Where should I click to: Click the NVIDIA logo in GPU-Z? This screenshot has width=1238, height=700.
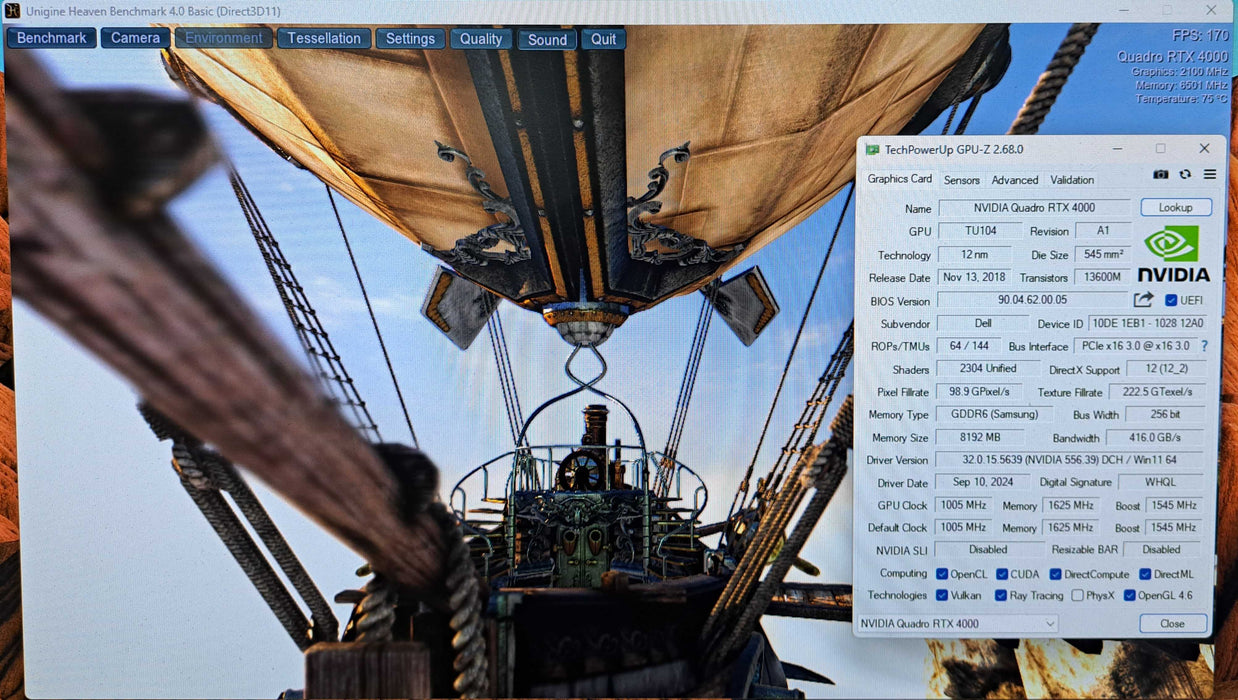tap(1173, 254)
